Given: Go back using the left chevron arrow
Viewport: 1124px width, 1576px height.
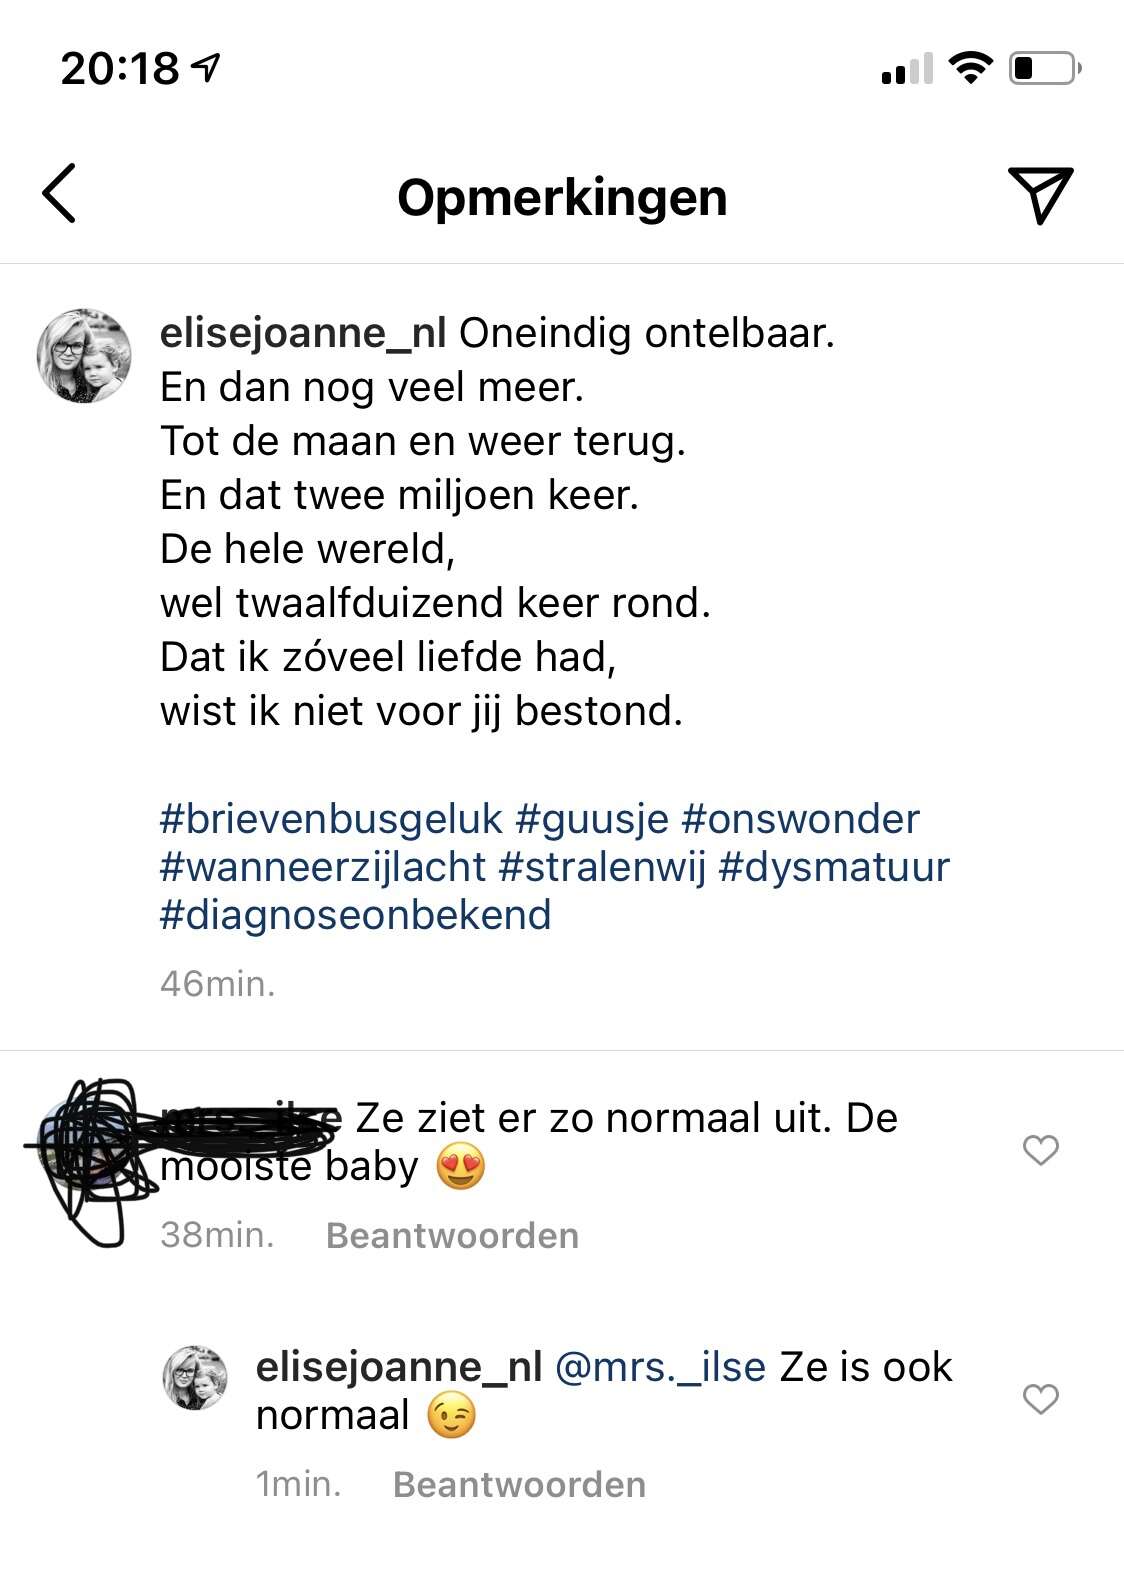Looking at the screenshot, I should (x=59, y=193).
